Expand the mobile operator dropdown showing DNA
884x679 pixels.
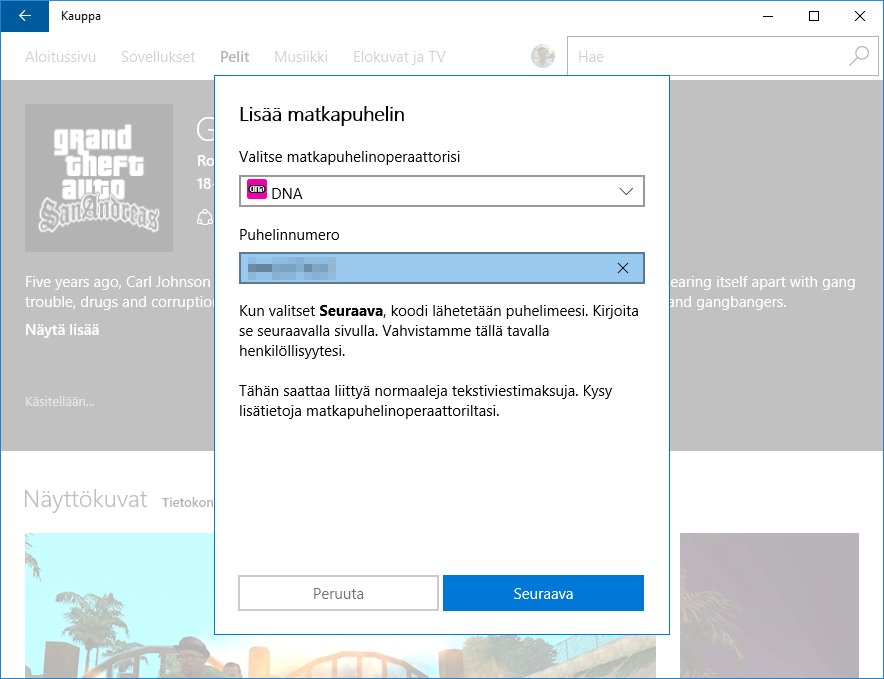(441, 192)
